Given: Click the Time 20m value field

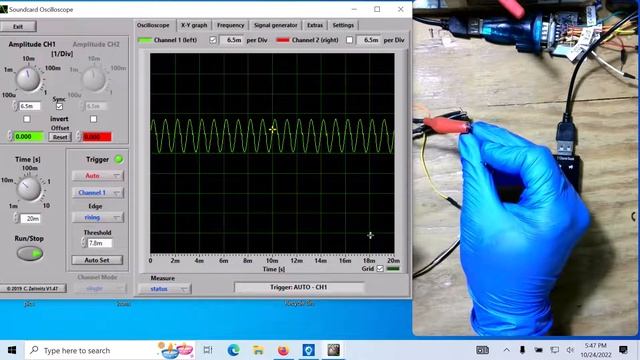Looking at the screenshot, I should coord(31,219).
